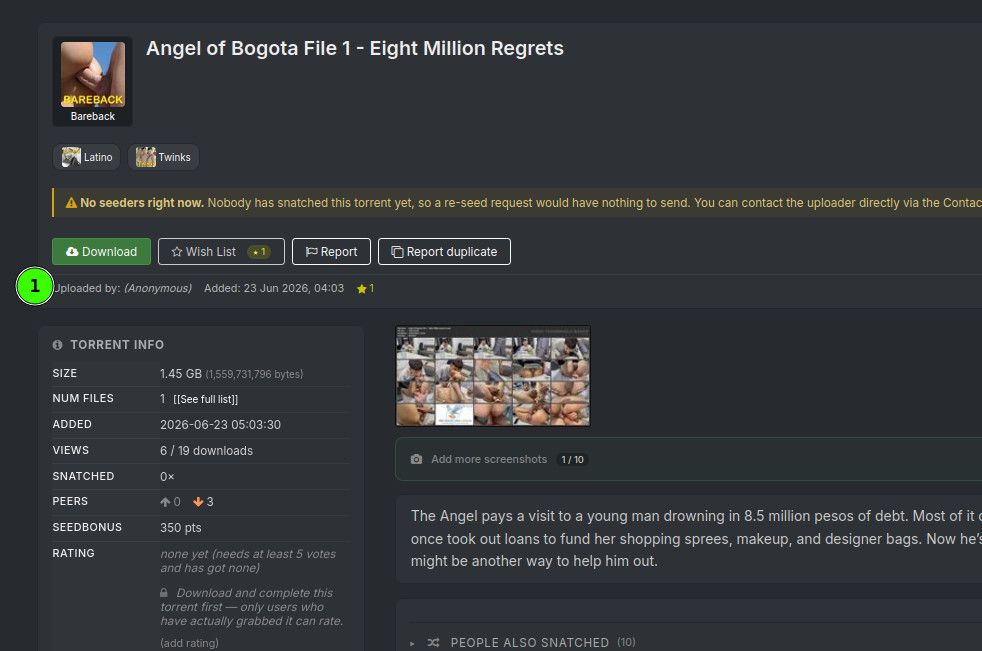Image resolution: width=982 pixels, height=651 pixels.
Task: Open the See full list link
Action: tap(205, 399)
